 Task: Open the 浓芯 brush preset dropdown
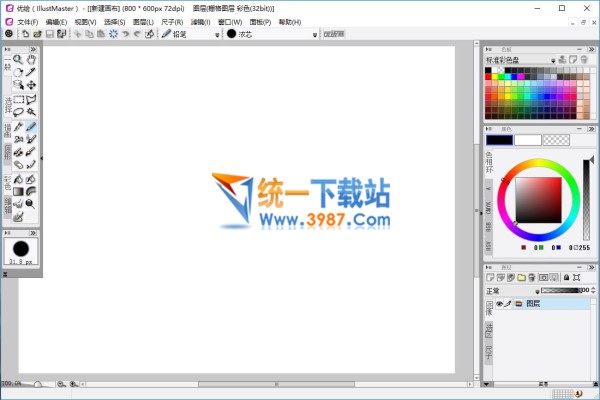click(x=315, y=35)
